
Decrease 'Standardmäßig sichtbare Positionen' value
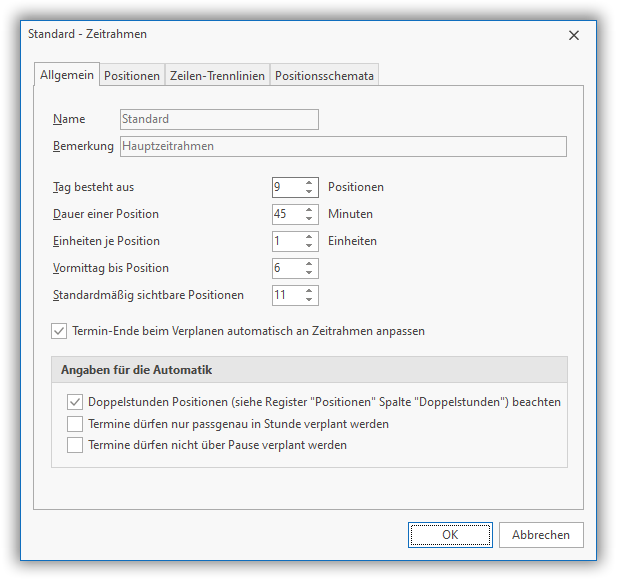310,300
